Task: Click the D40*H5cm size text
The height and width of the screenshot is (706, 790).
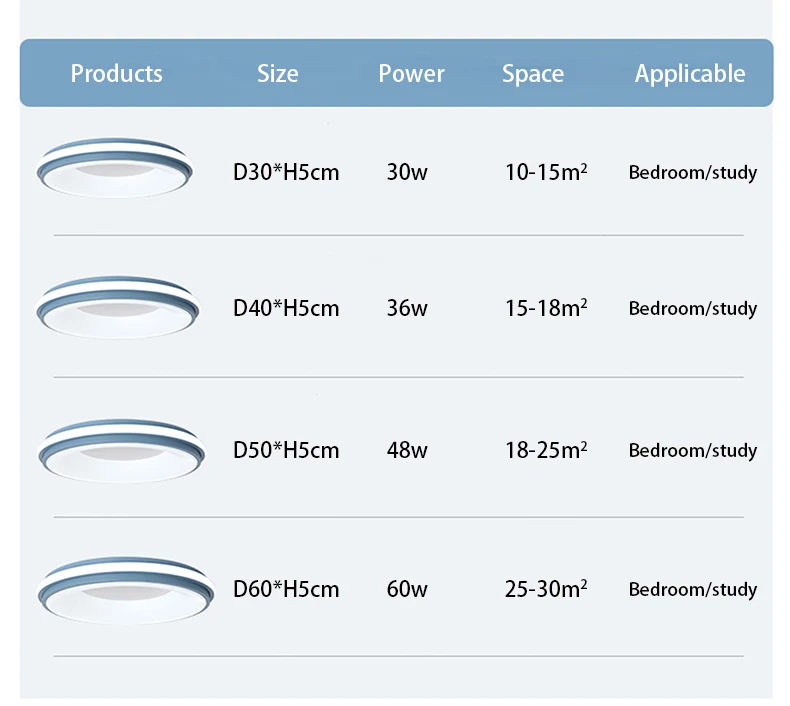Action: pos(286,308)
